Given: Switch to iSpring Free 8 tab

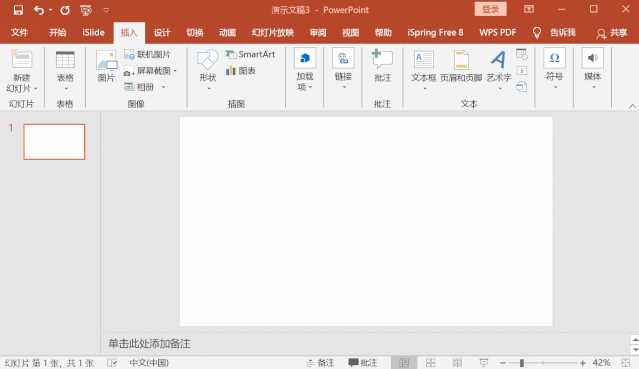Looking at the screenshot, I should point(435,33).
